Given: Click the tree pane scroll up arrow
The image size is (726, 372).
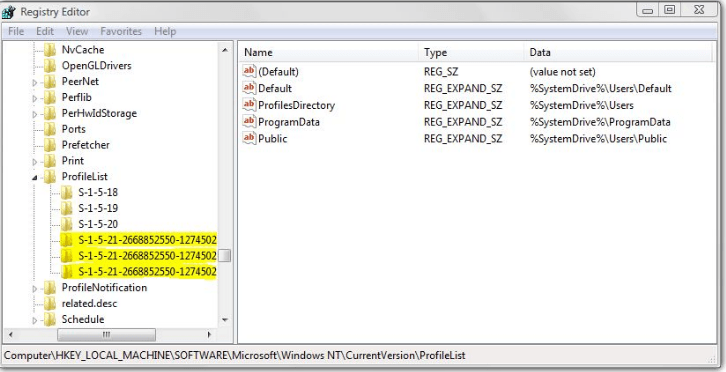Looking at the screenshot, I should pyautogui.click(x=225, y=50).
